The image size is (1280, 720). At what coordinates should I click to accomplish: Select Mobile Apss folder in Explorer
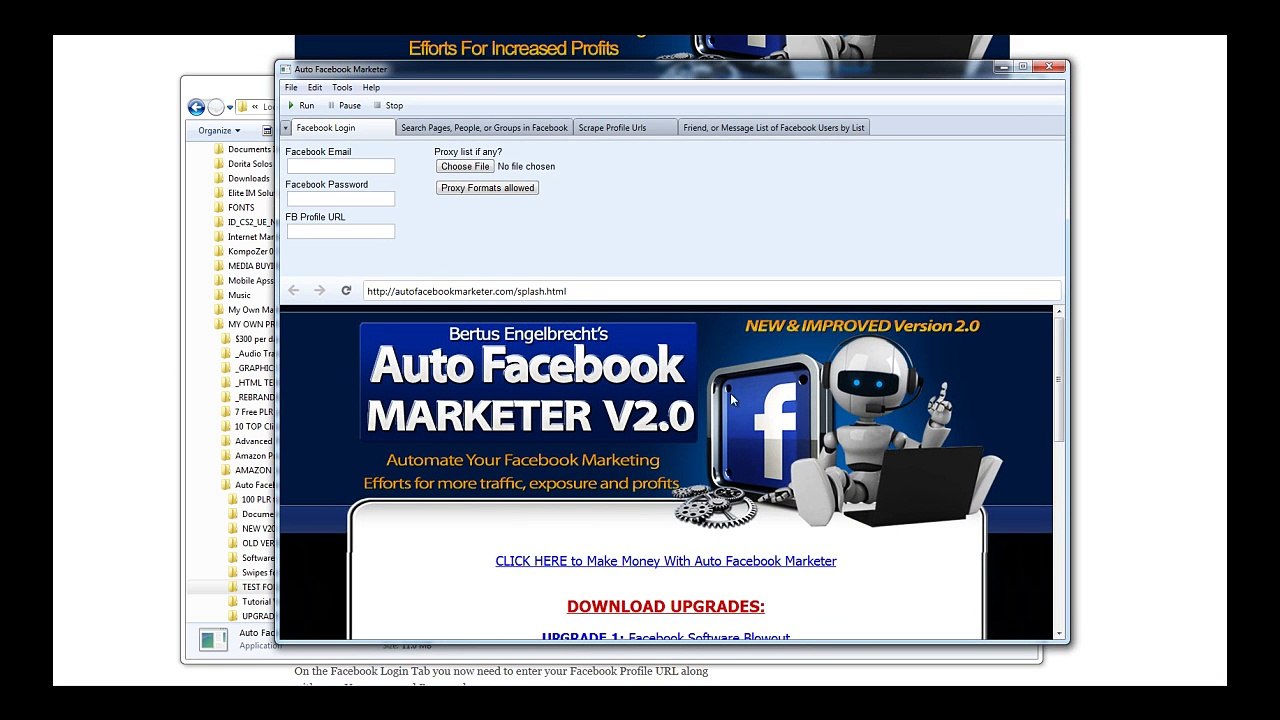point(243,281)
